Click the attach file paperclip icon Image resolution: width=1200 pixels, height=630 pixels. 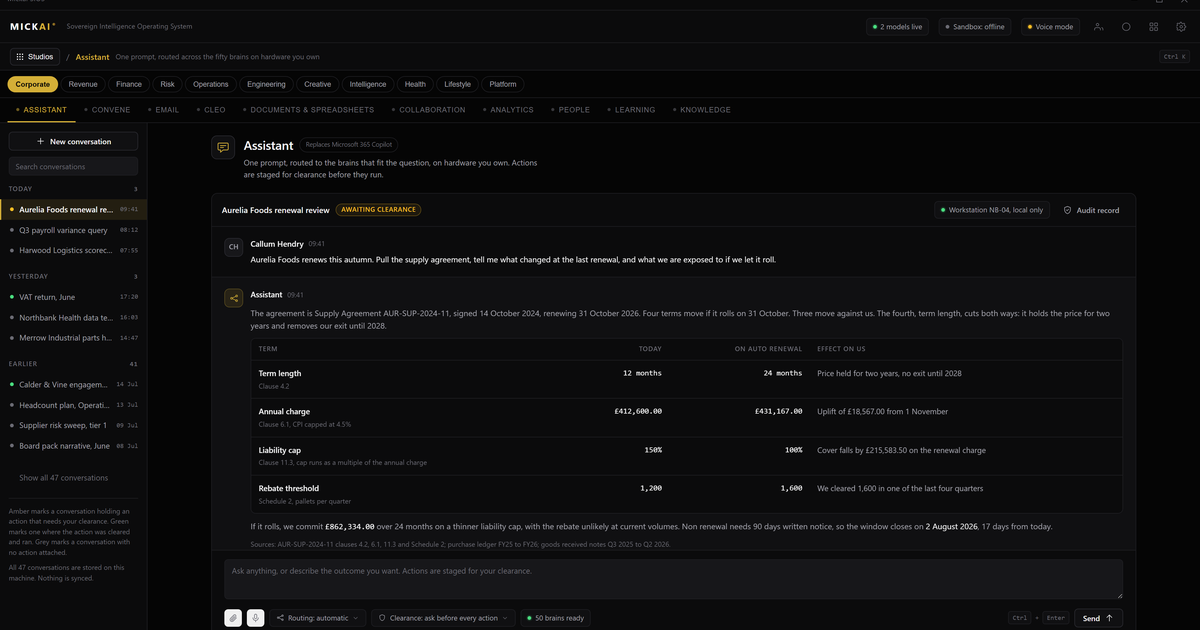pyautogui.click(x=232, y=618)
